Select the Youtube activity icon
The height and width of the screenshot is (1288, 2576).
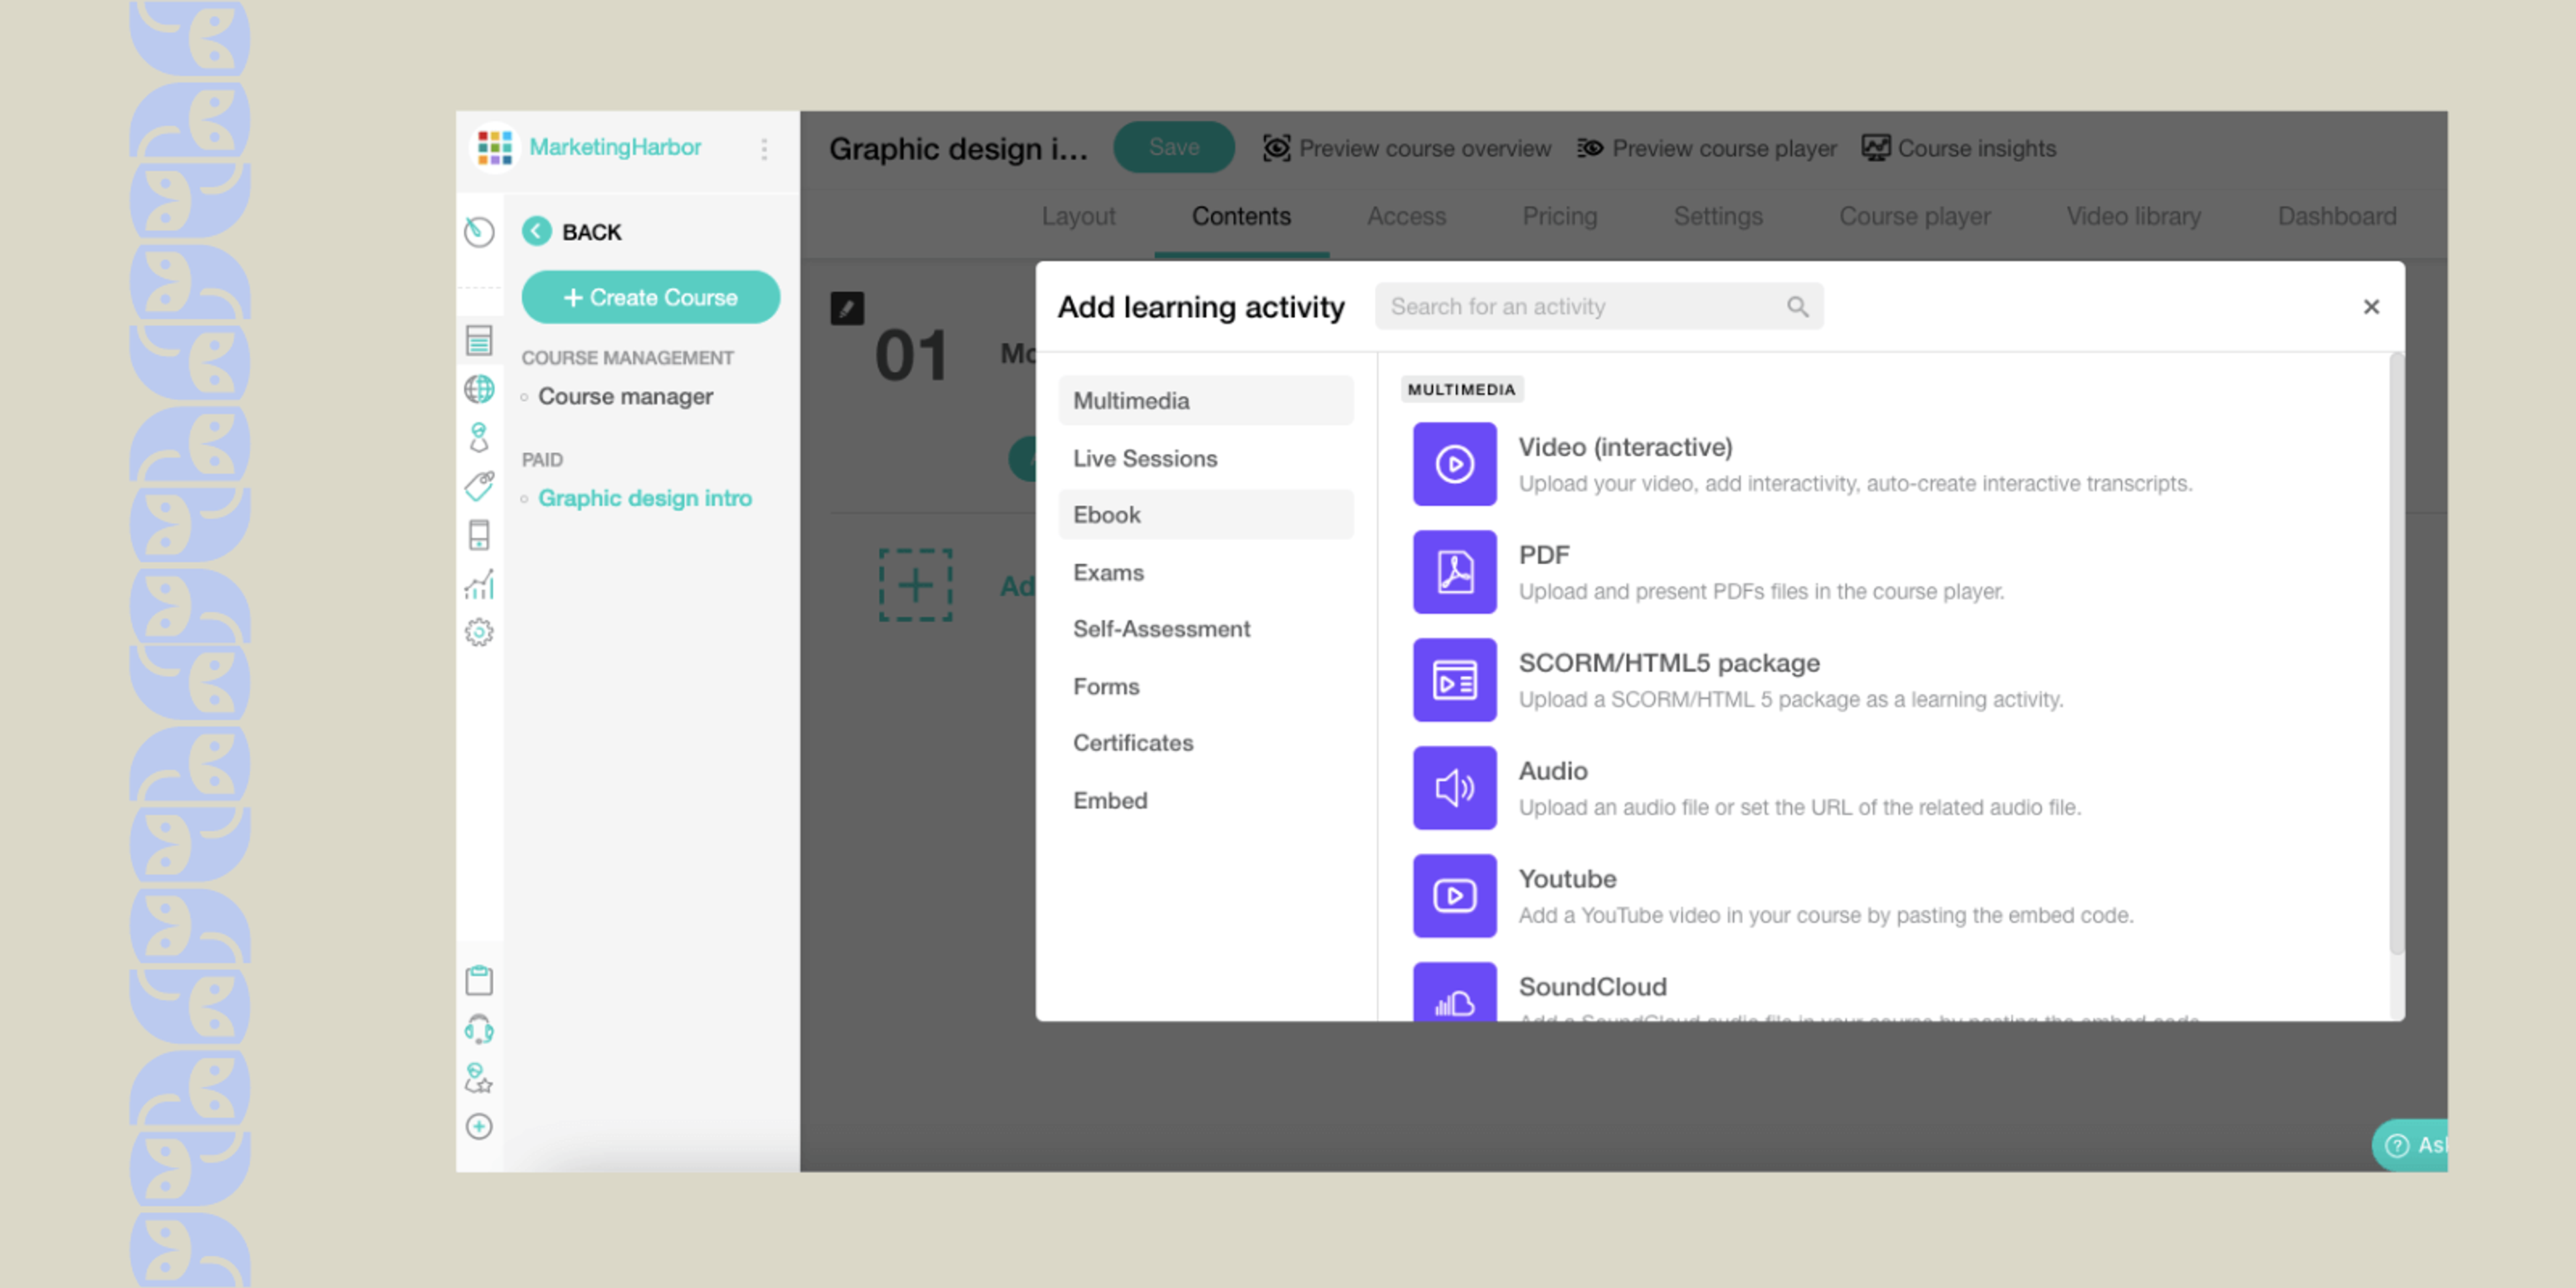(1454, 896)
